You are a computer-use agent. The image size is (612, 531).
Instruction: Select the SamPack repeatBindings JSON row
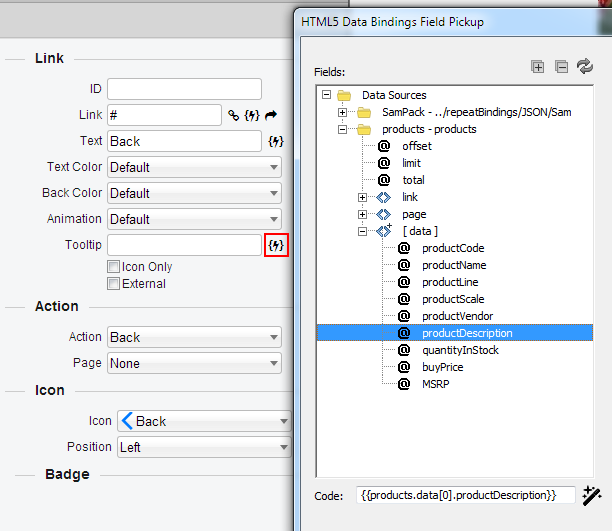[x=477, y=112]
